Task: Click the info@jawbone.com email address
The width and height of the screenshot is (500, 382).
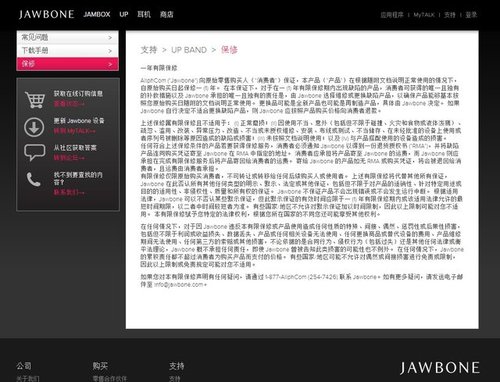Action: [x=179, y=285]
